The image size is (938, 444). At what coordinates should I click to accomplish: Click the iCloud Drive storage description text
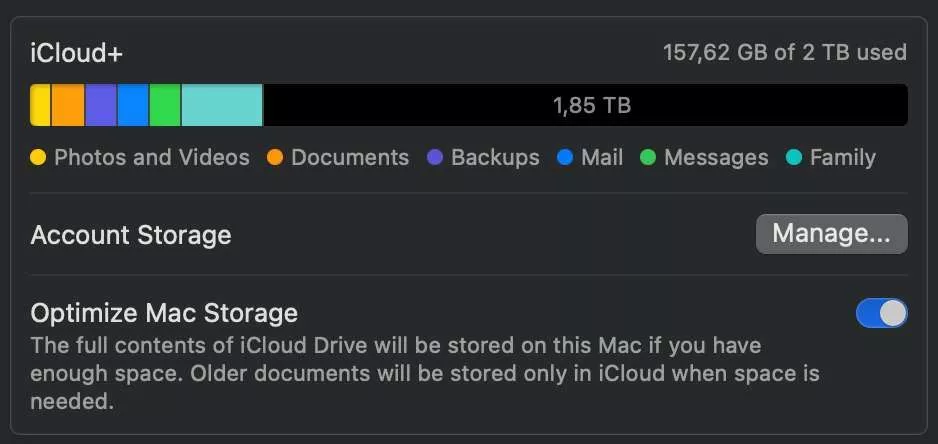pos(425,374)
